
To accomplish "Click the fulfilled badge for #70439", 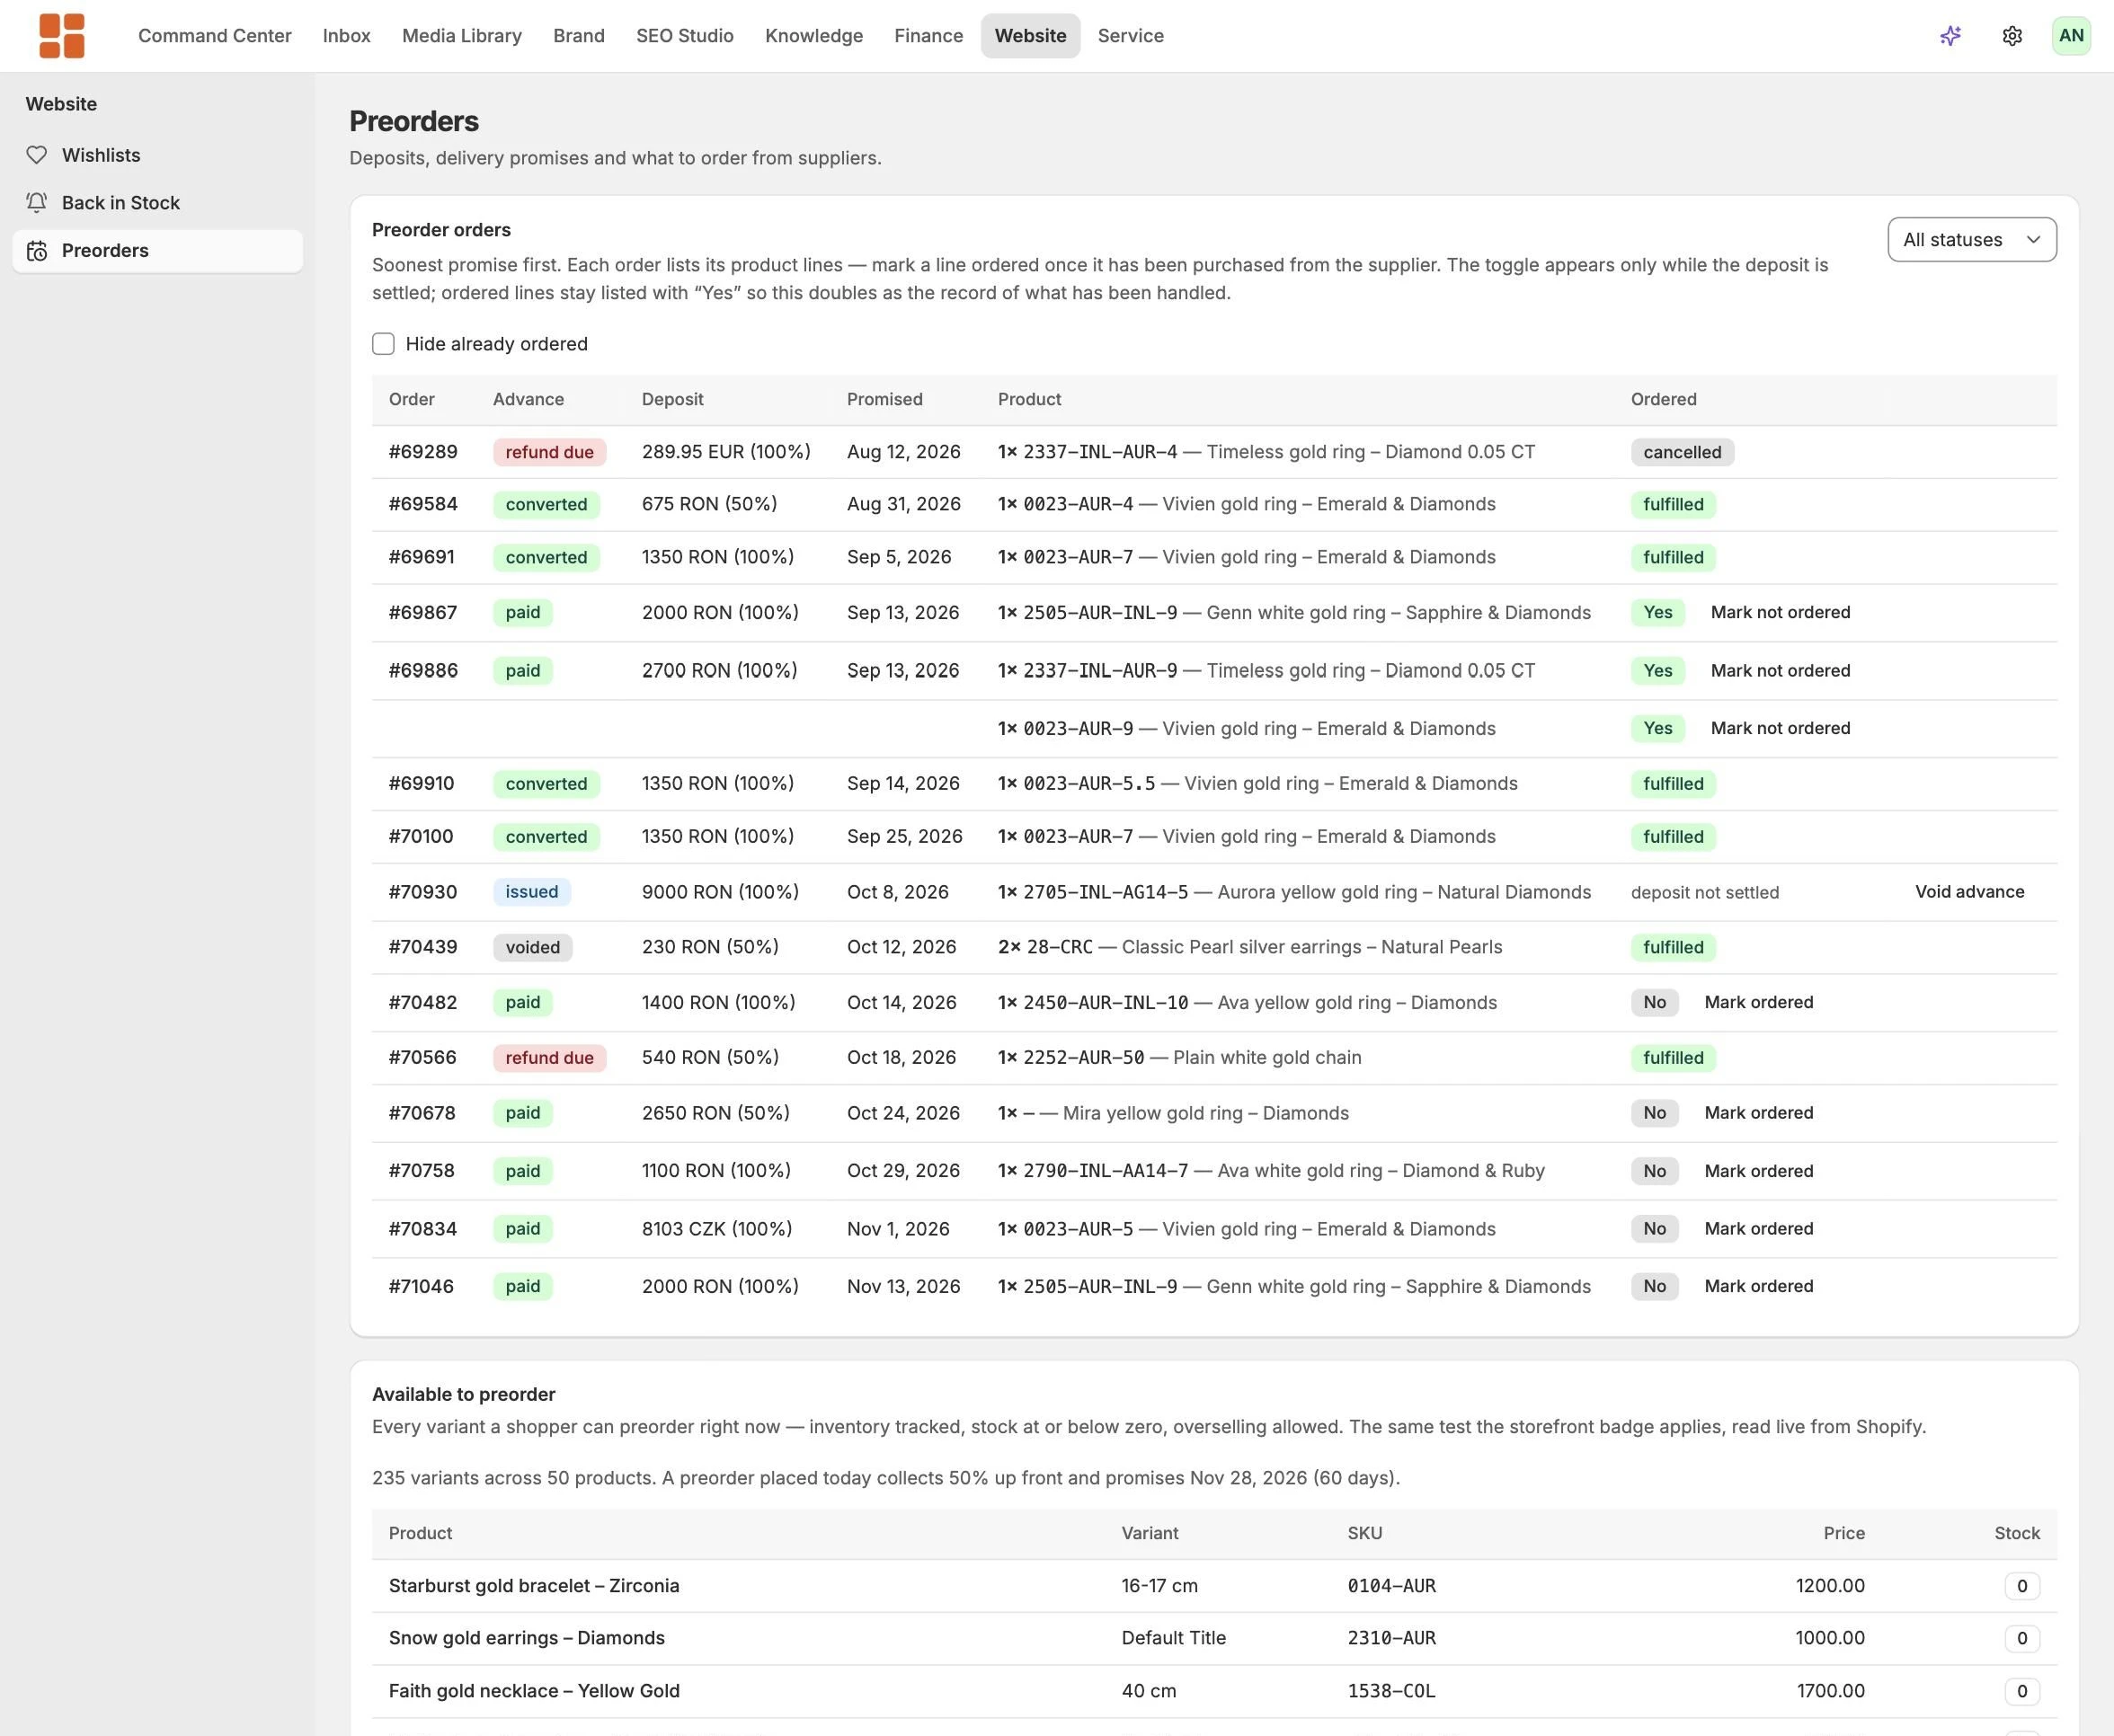I will 1673,947.
